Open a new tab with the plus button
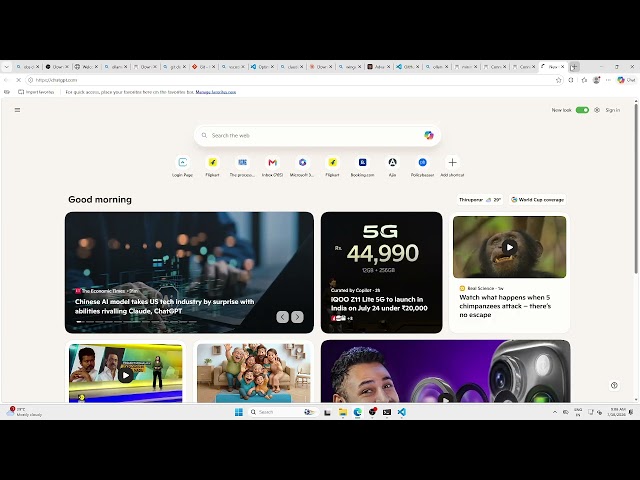Viewport: 640px width, 480px height. tap(574, 67)
